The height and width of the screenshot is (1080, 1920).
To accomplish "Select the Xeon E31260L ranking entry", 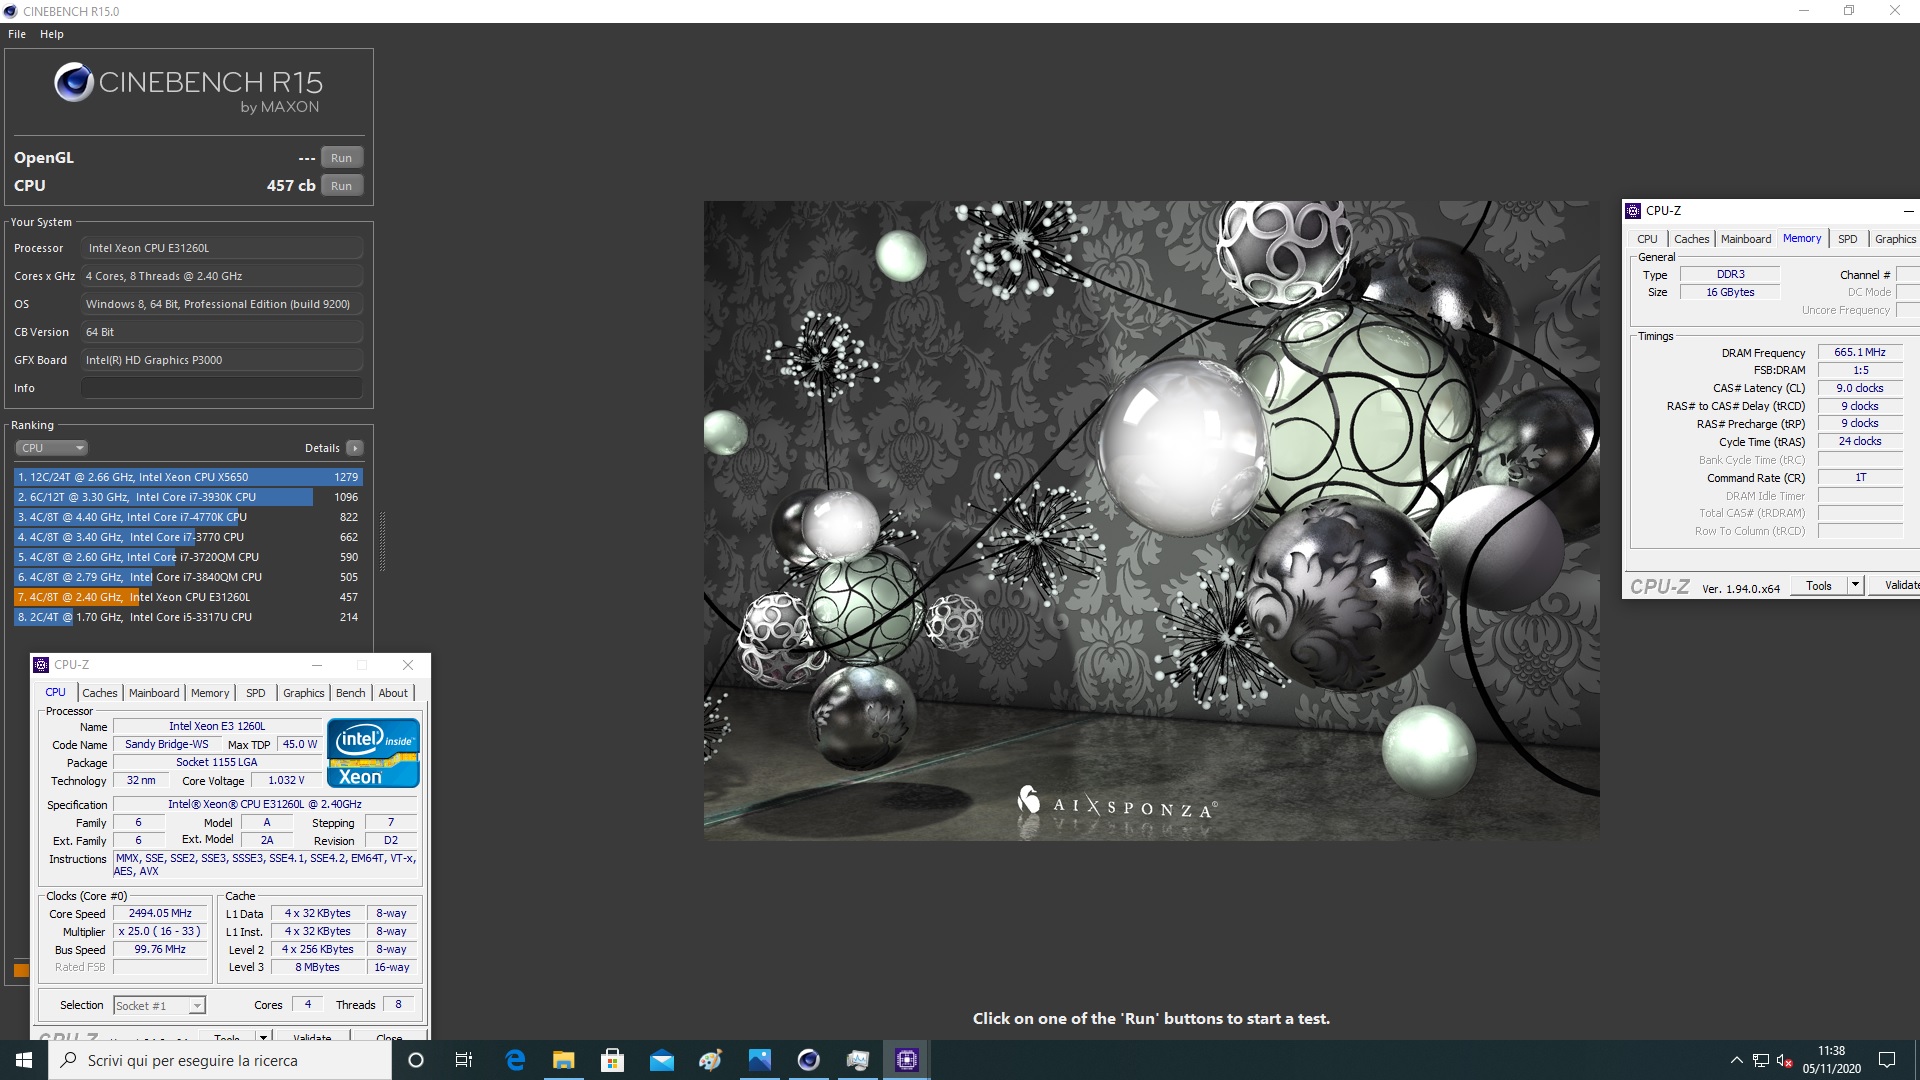I will point(188,597).
